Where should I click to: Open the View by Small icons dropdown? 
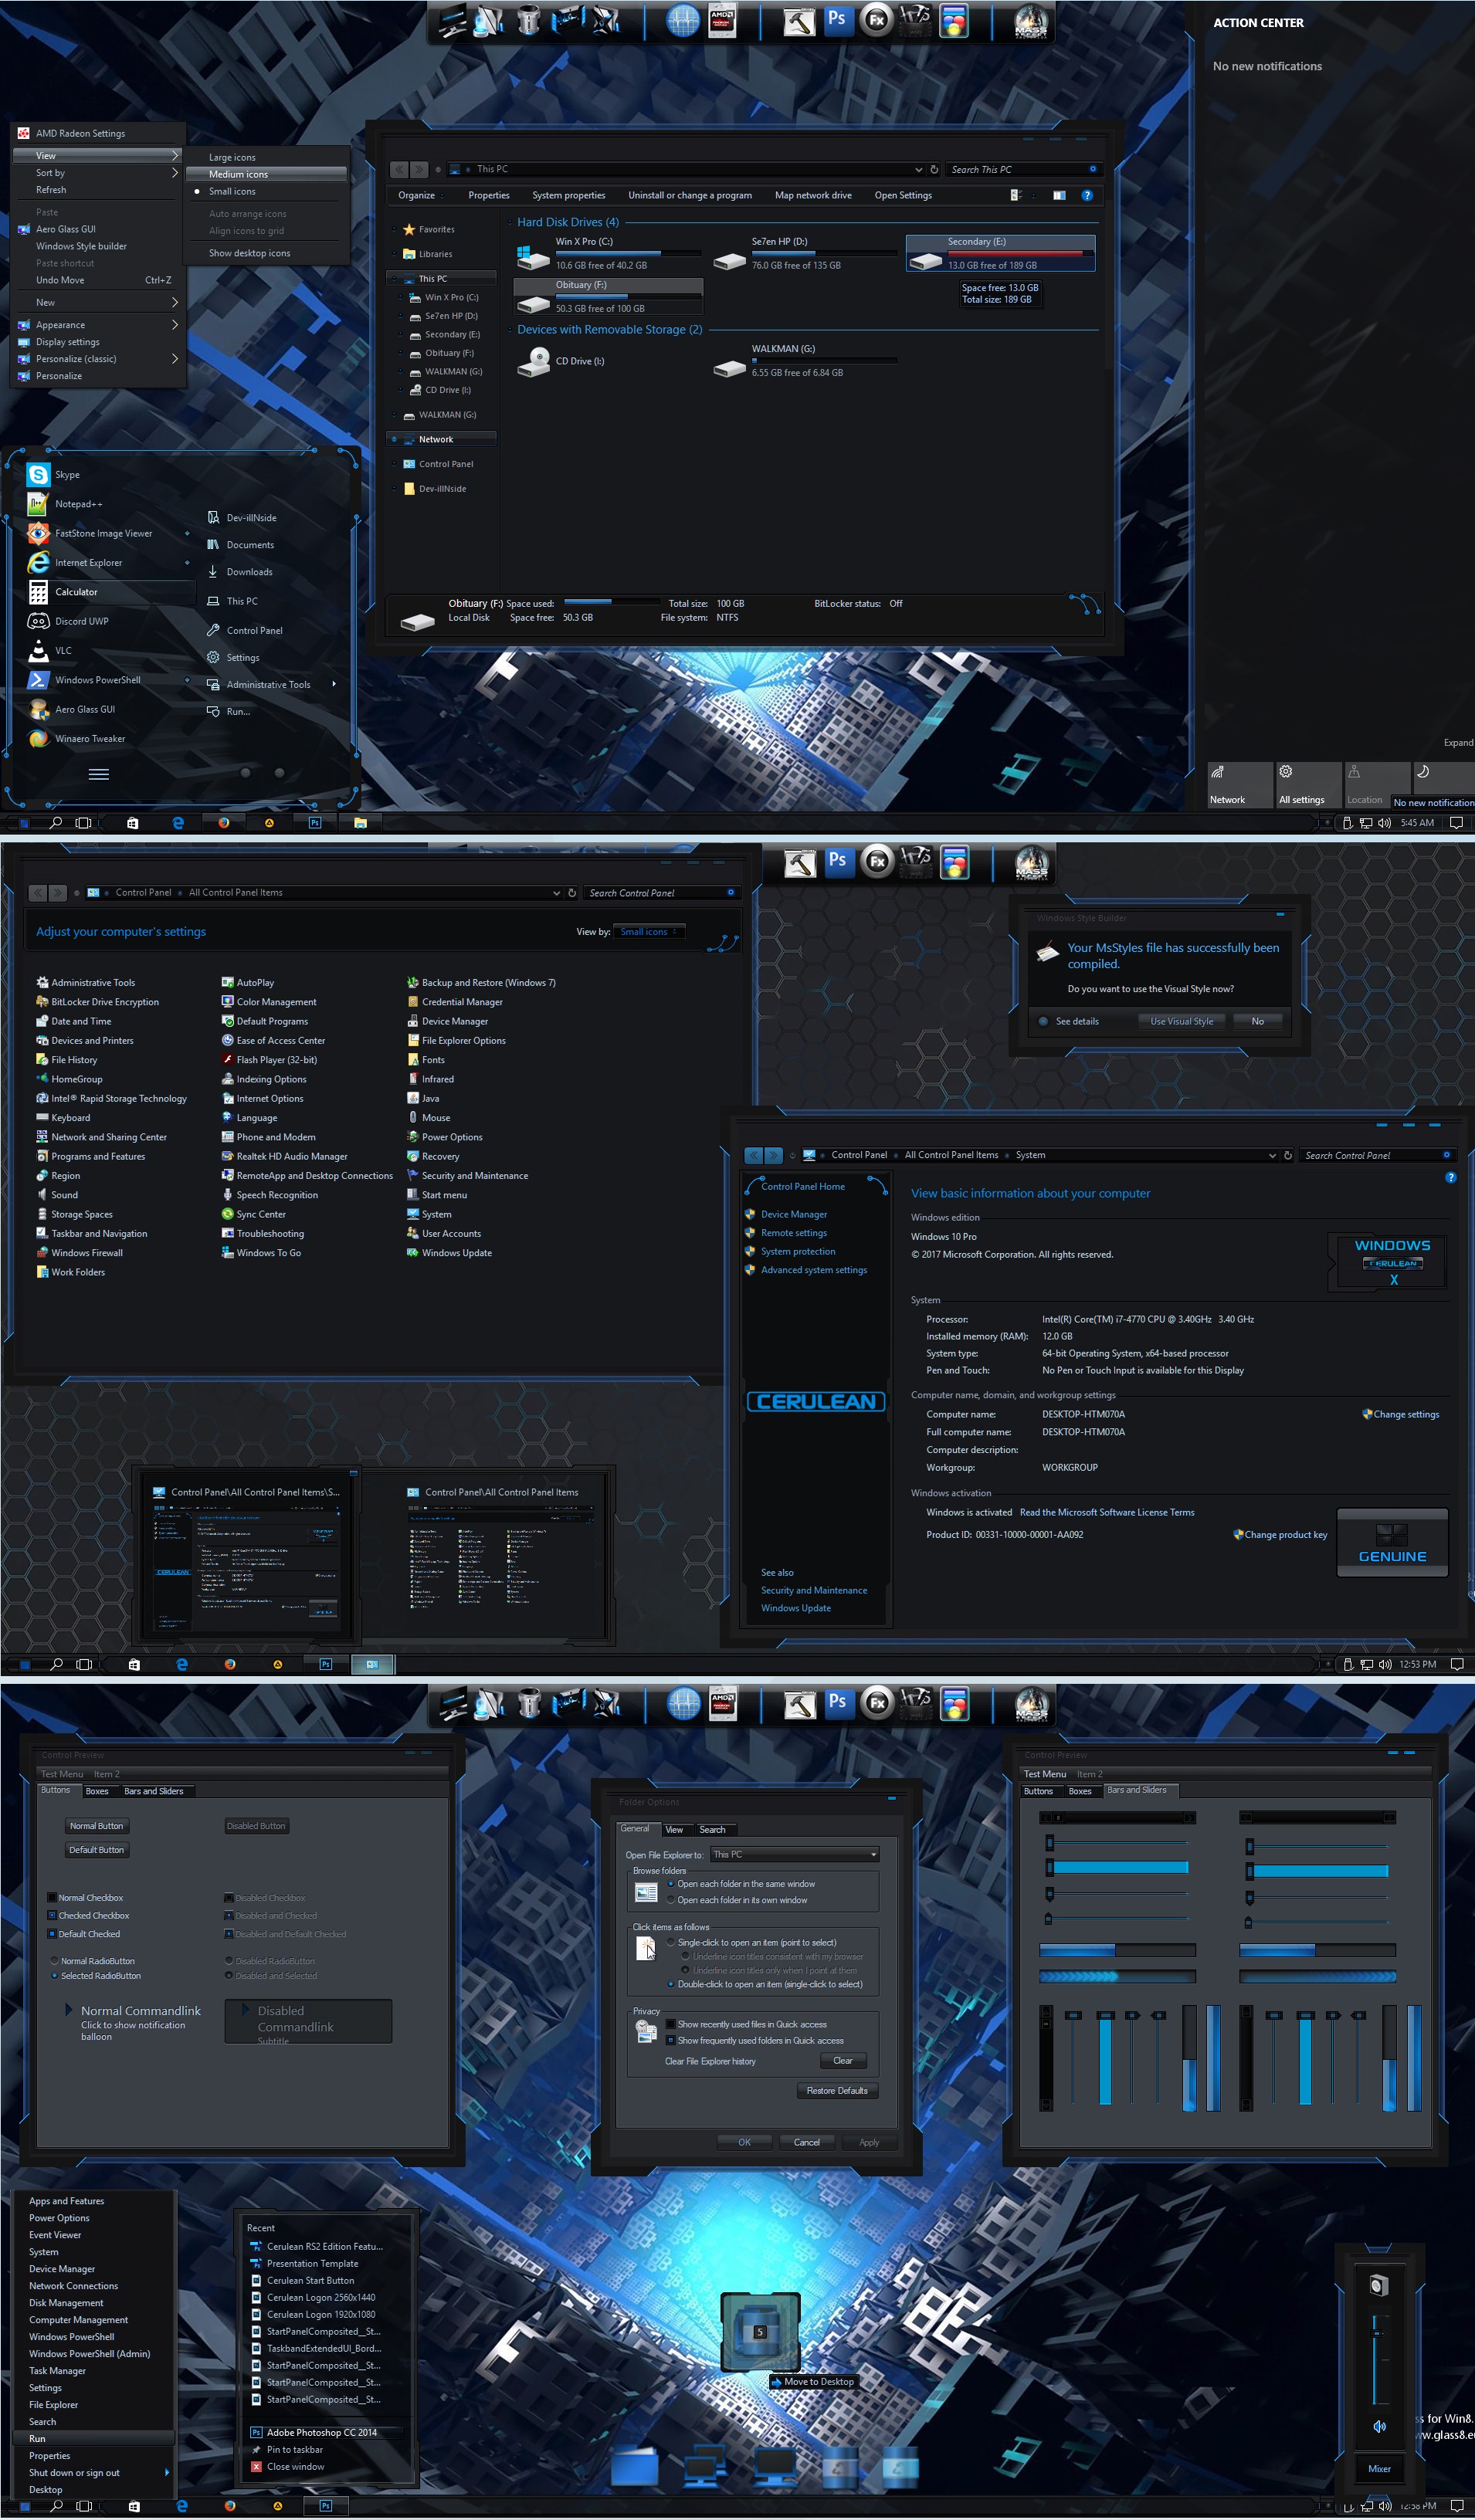[649, 932]
